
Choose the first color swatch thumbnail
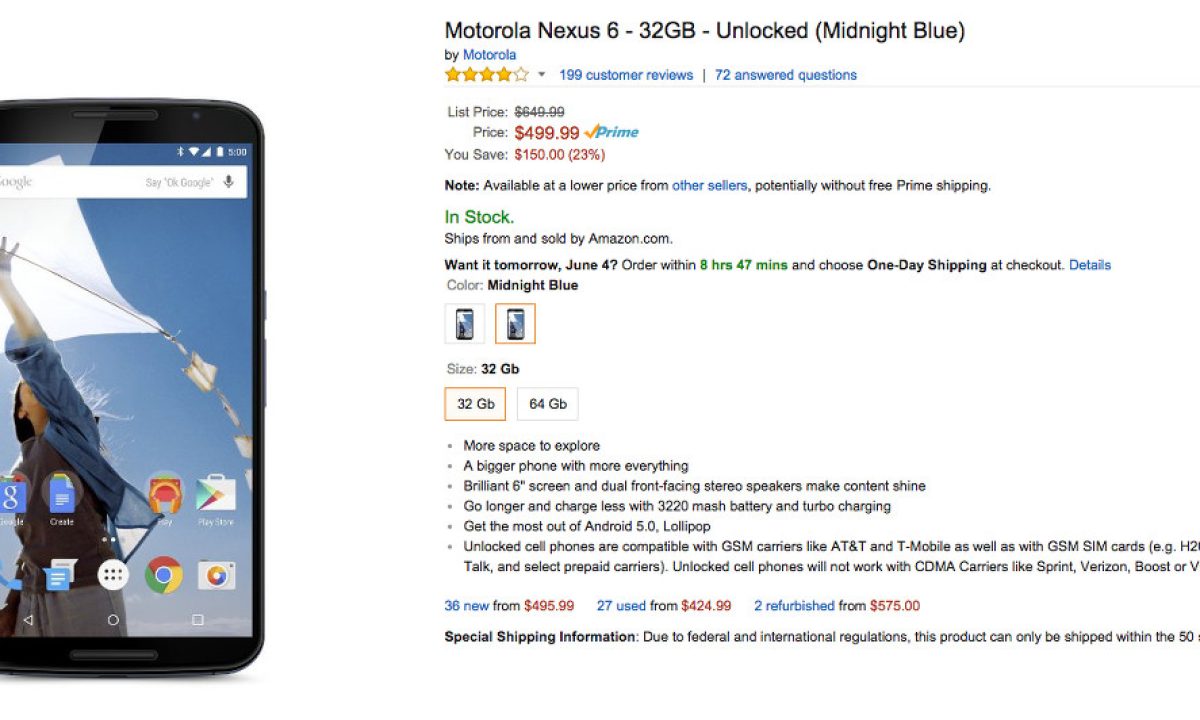click(464, 324)
